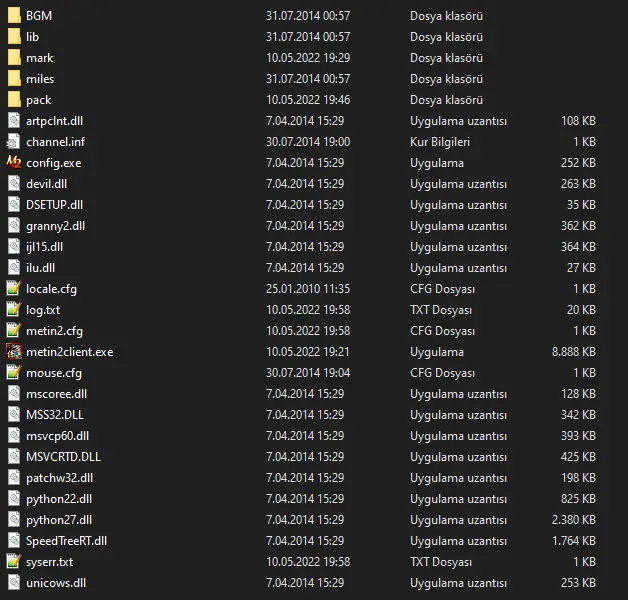This screenshot has height=600, width=628.
Task: Click the date 30.07.2014 19:00
Action: [x=308, y=142]
